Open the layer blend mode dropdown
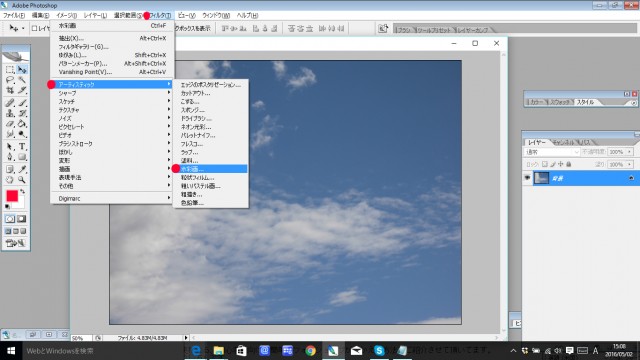 tap(552, 152)
